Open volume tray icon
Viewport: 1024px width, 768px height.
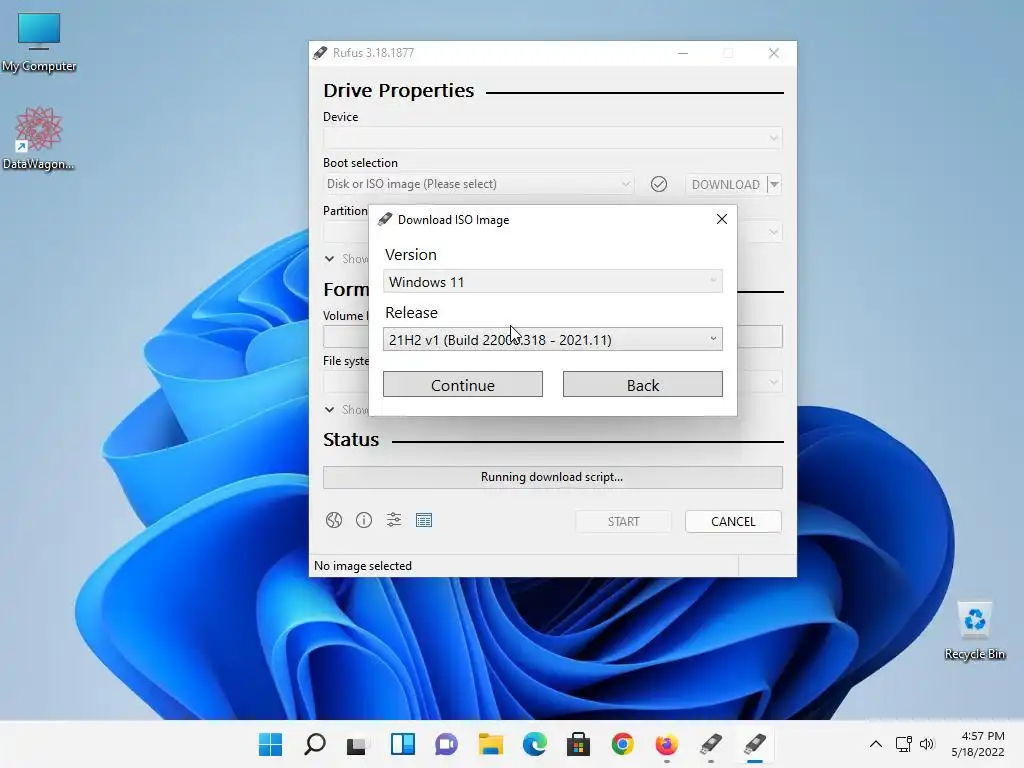coord(927,744)
